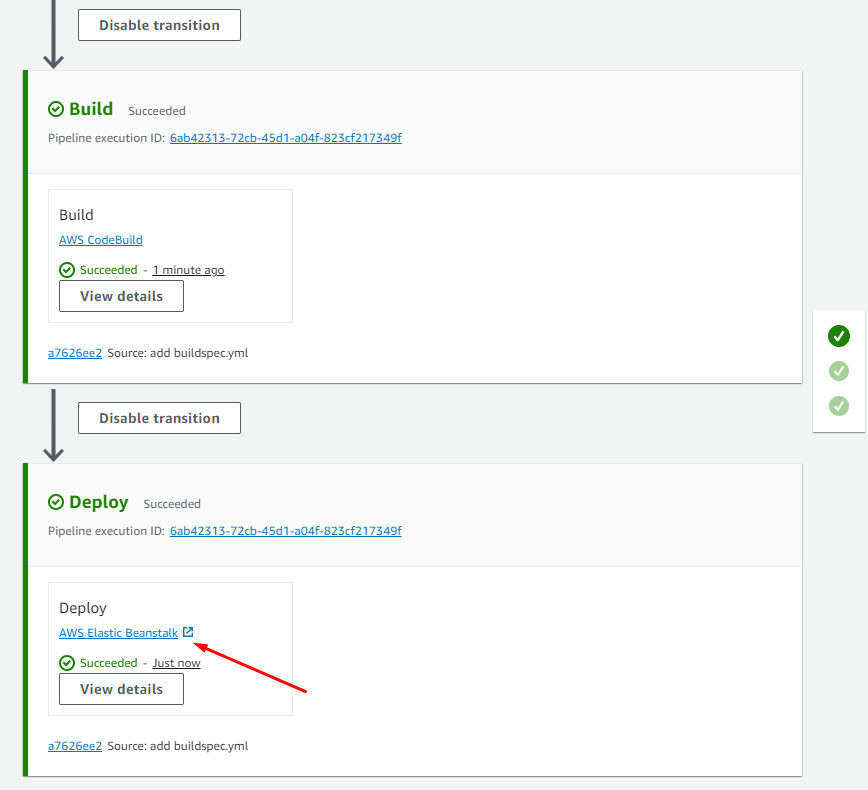Click the Succeeded status icon in the Build action card
Viewport: 868px width, 790px height.
point(67,270)
